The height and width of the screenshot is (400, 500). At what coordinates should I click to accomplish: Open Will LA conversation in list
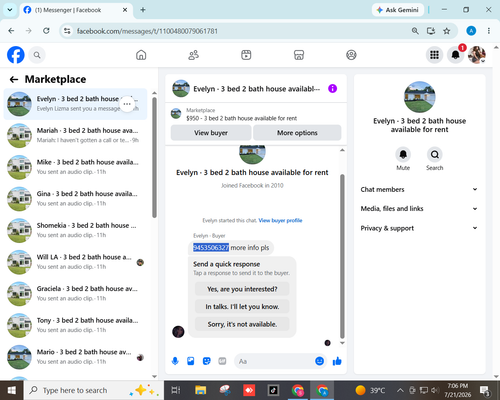76,262
